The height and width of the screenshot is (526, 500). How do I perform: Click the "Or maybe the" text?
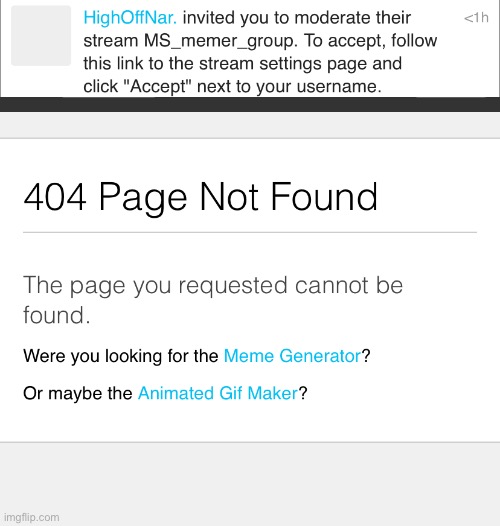pos(78,393)
